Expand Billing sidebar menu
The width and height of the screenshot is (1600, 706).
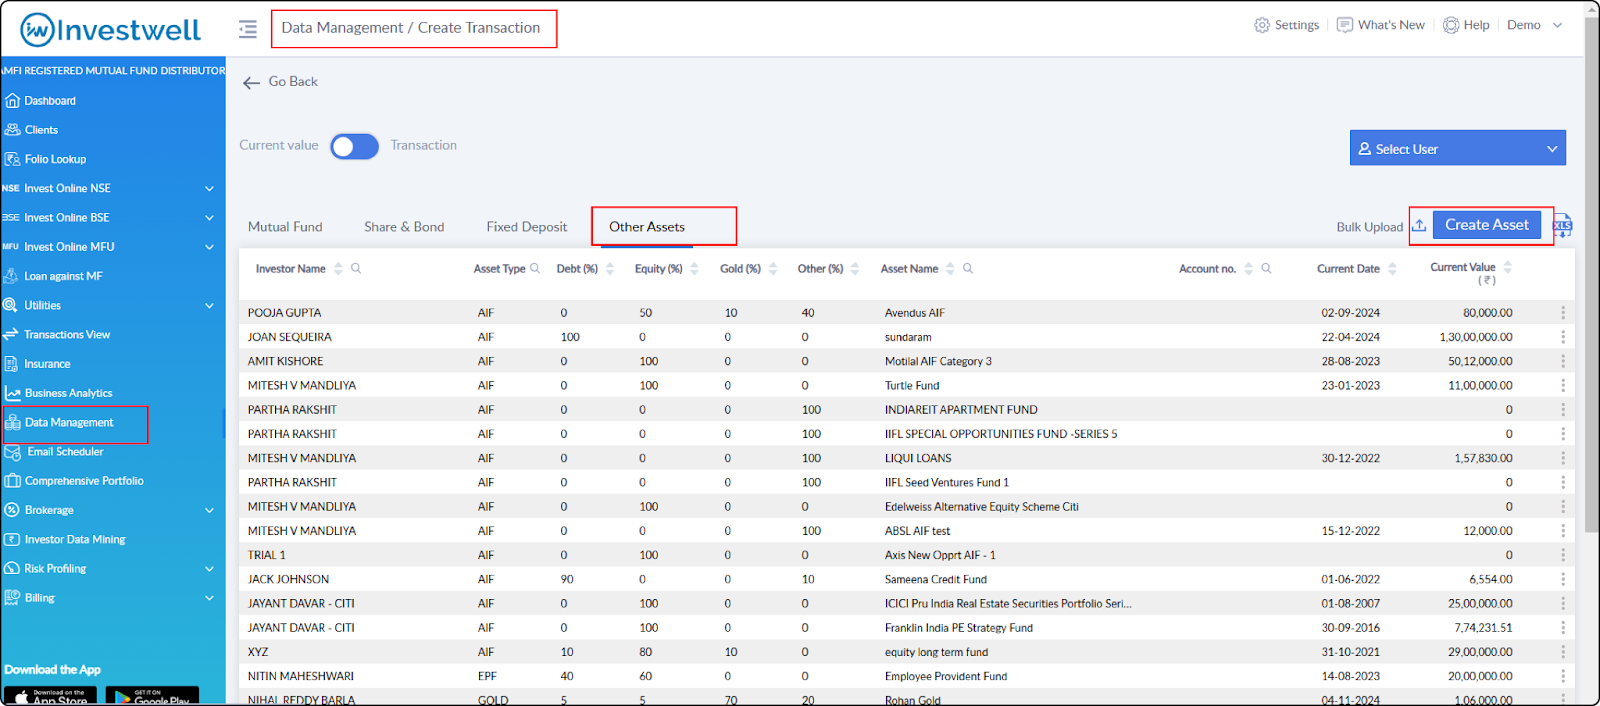click(x=209, y=598)
